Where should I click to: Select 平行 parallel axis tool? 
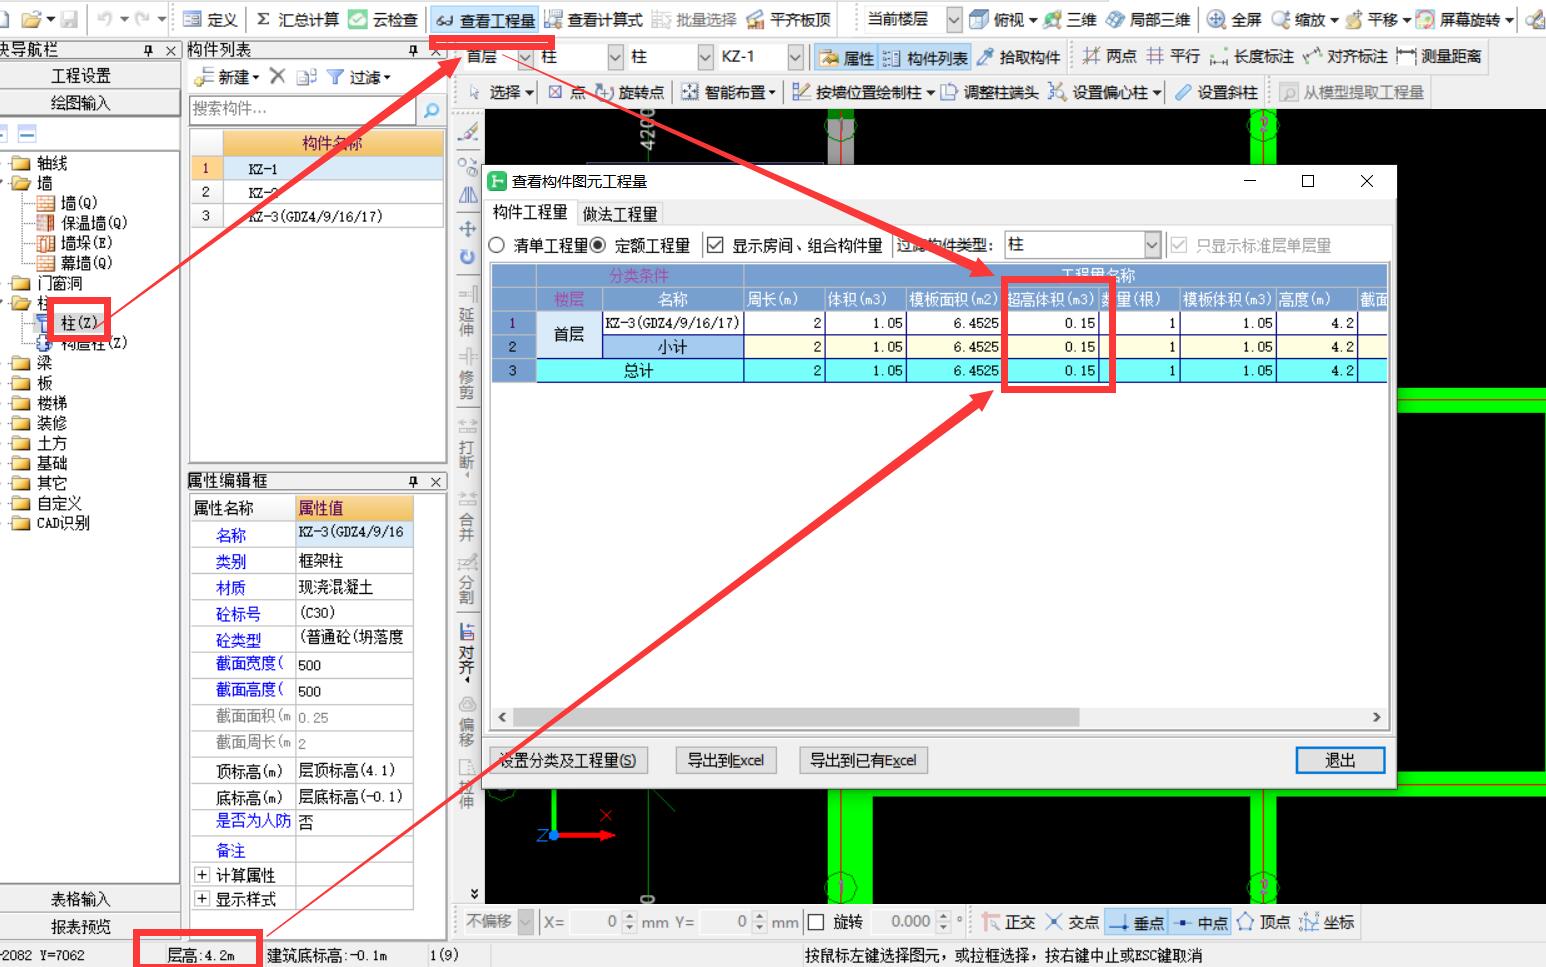pos(1173,57)
